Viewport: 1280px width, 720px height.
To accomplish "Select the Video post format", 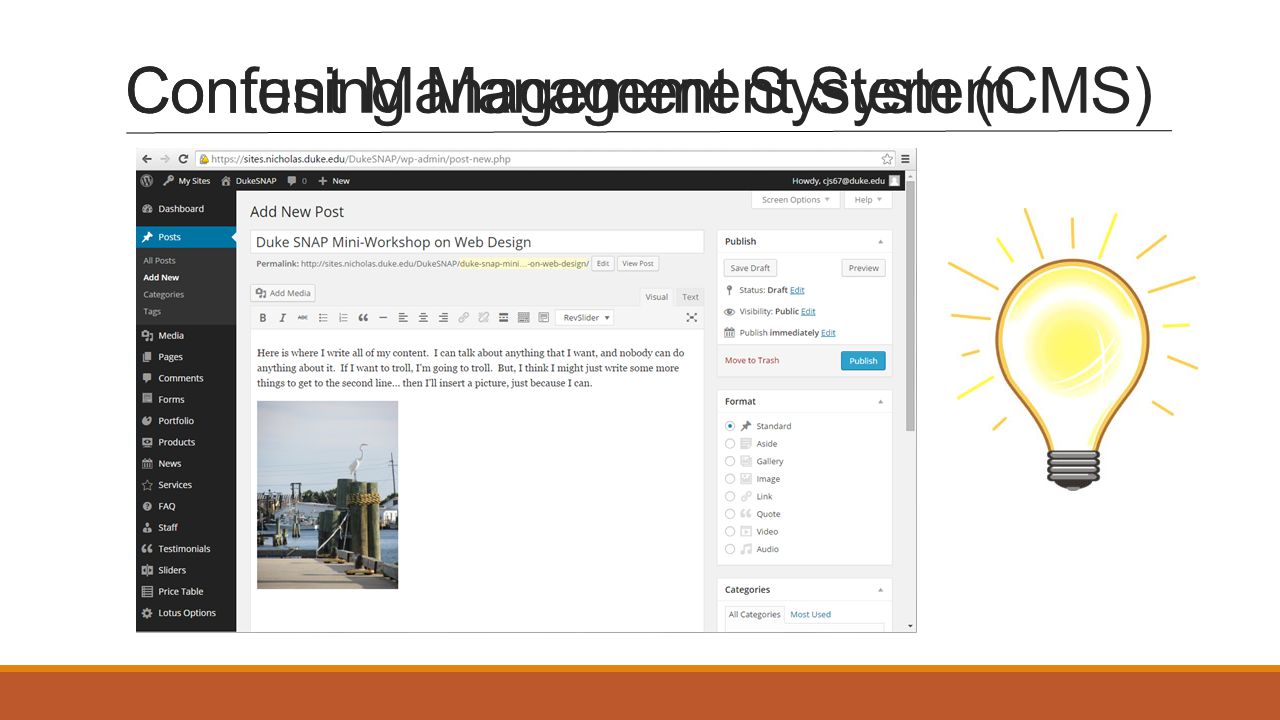I will (730, 531).
